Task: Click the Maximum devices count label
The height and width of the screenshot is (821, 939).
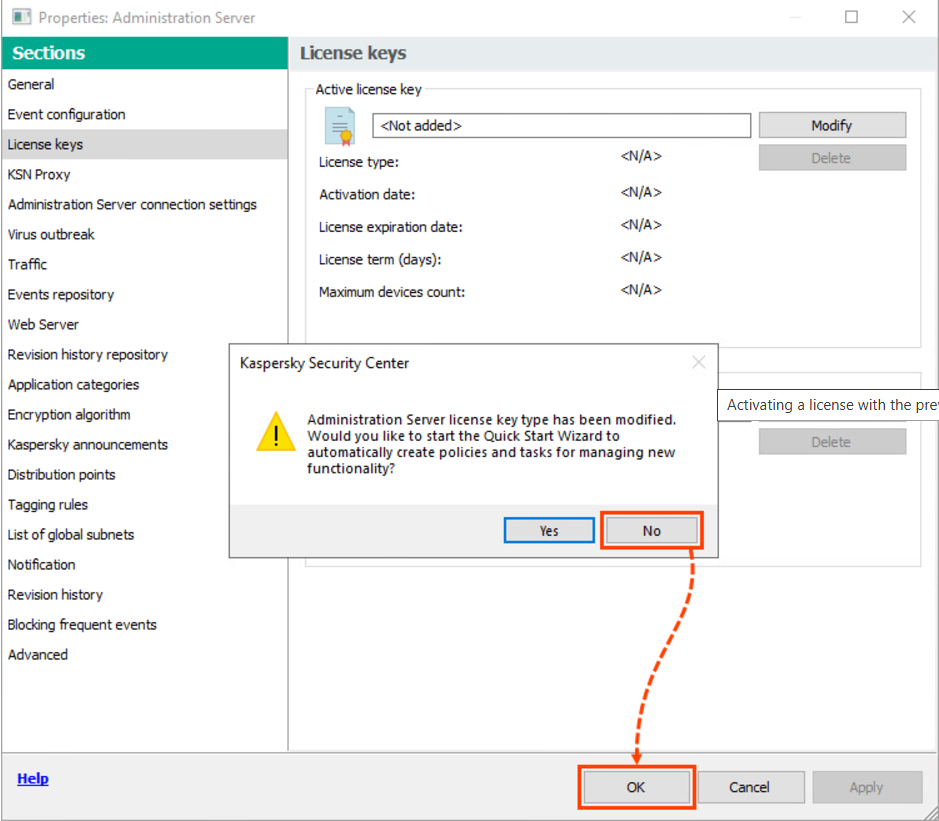Action: (392, 292)
